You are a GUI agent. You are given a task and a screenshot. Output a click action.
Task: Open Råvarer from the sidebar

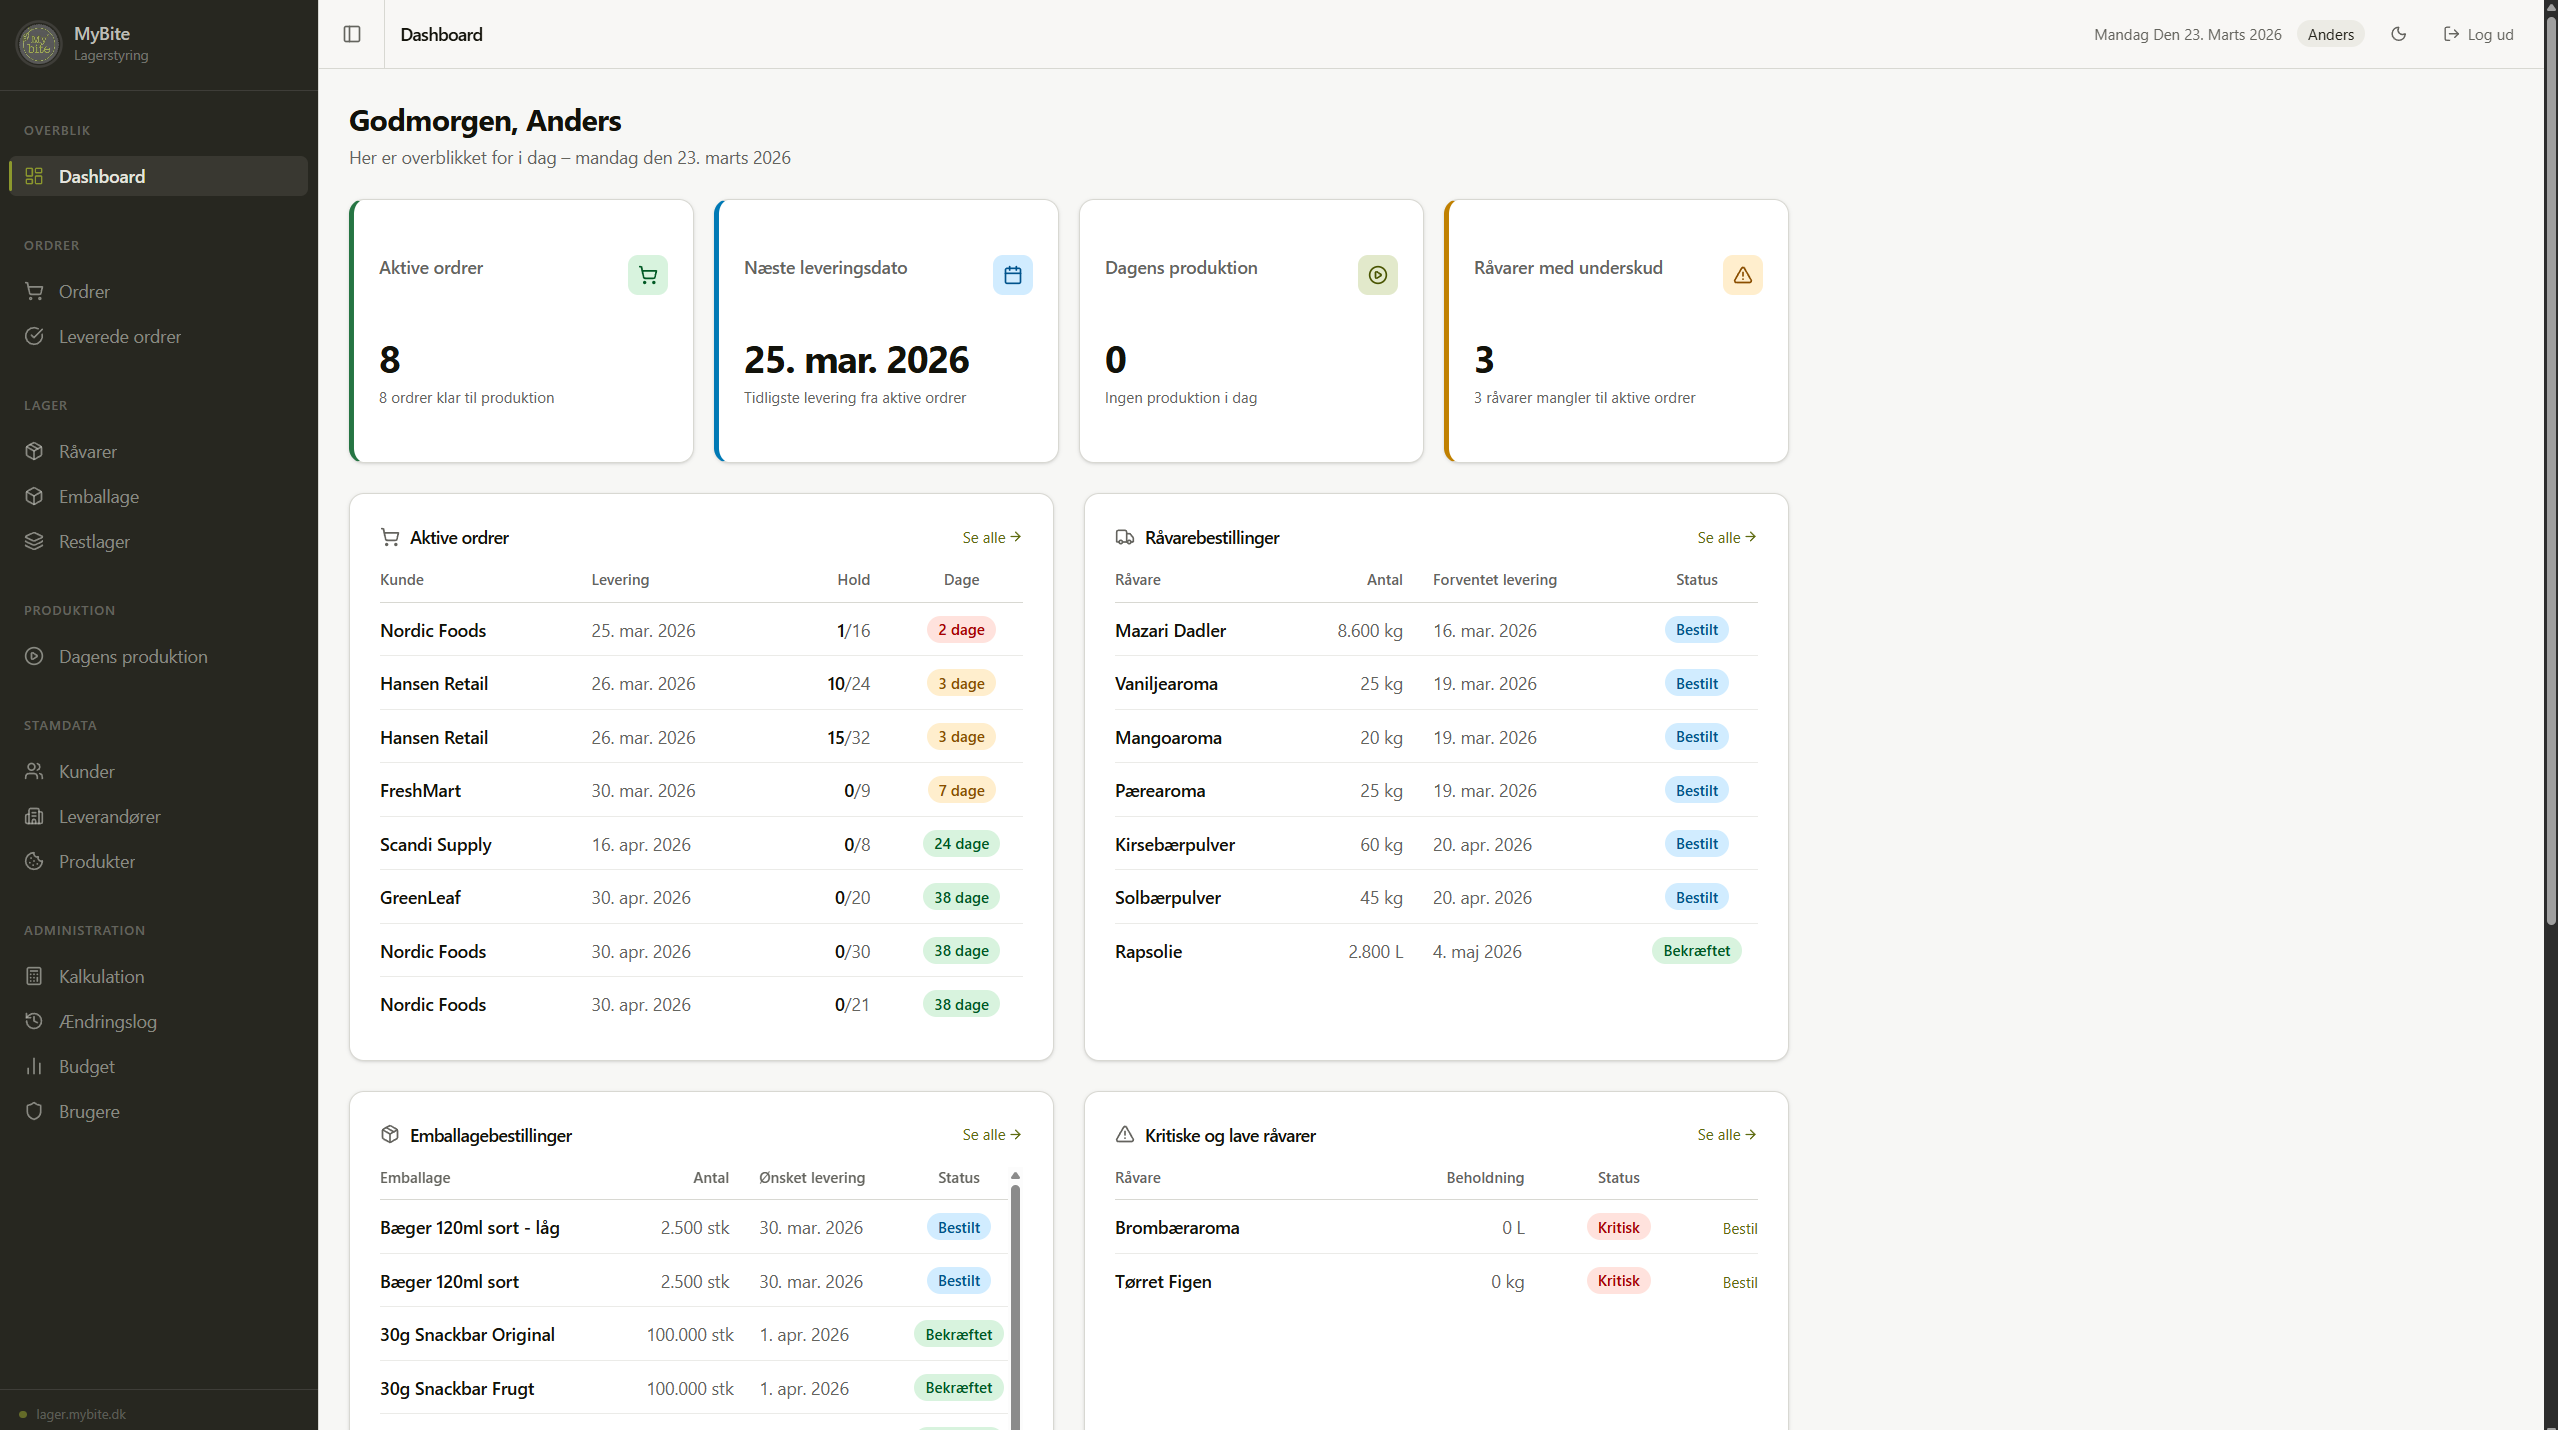[88, 451]
